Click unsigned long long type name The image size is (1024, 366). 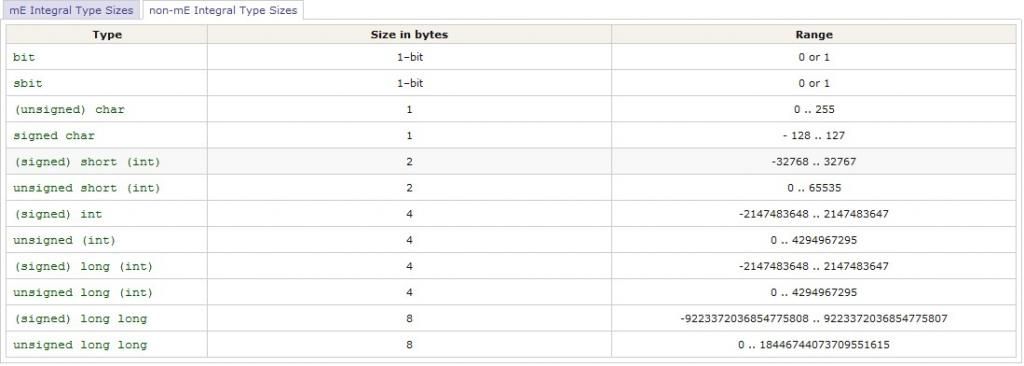pos(80,345)
